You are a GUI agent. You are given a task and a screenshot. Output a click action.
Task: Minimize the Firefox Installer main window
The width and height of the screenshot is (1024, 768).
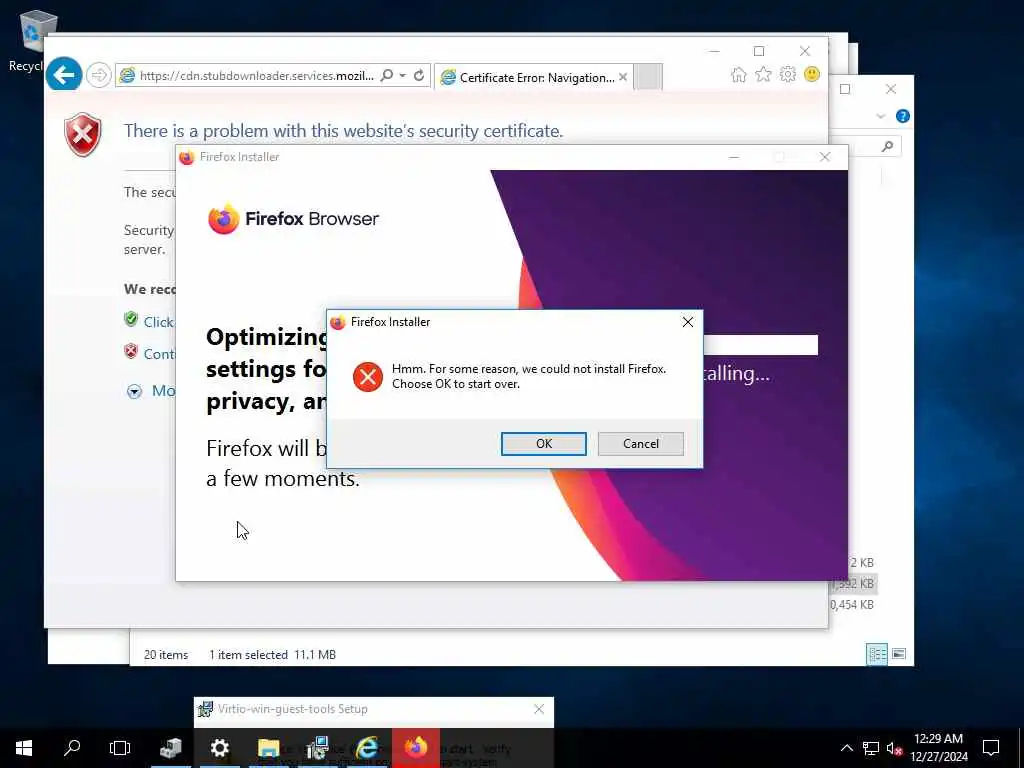coord(734,157)
